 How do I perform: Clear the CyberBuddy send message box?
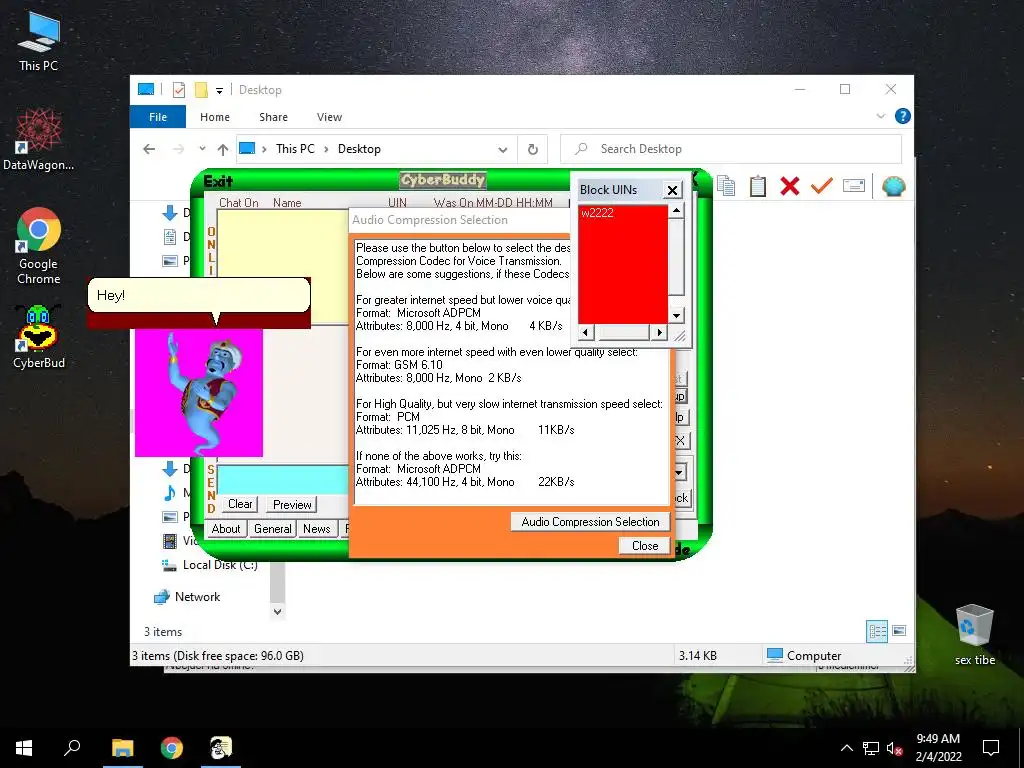[240, 504]
